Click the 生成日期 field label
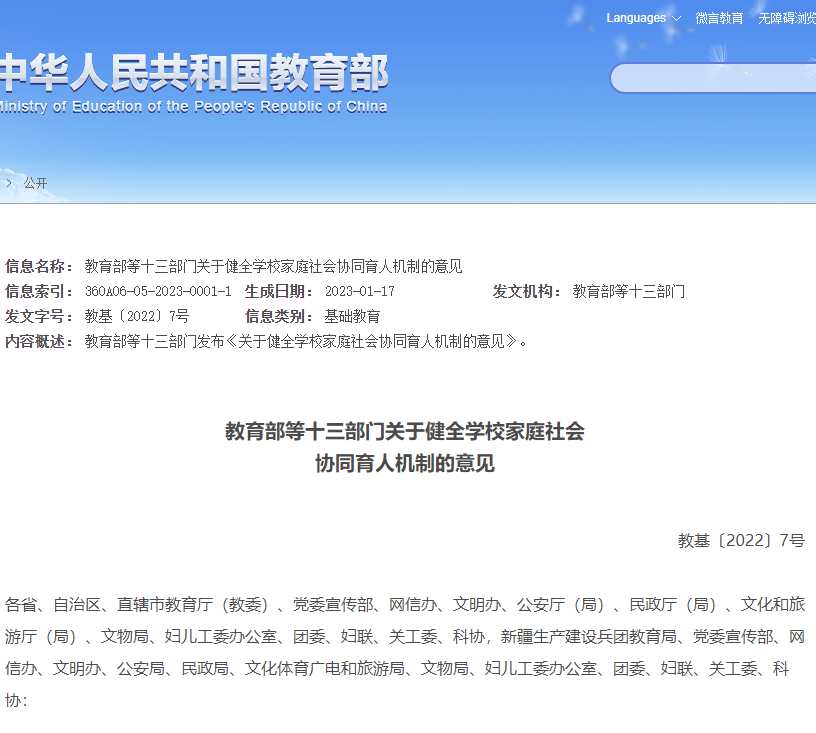This screenshot has height=733, width=816. pos(279,291)
